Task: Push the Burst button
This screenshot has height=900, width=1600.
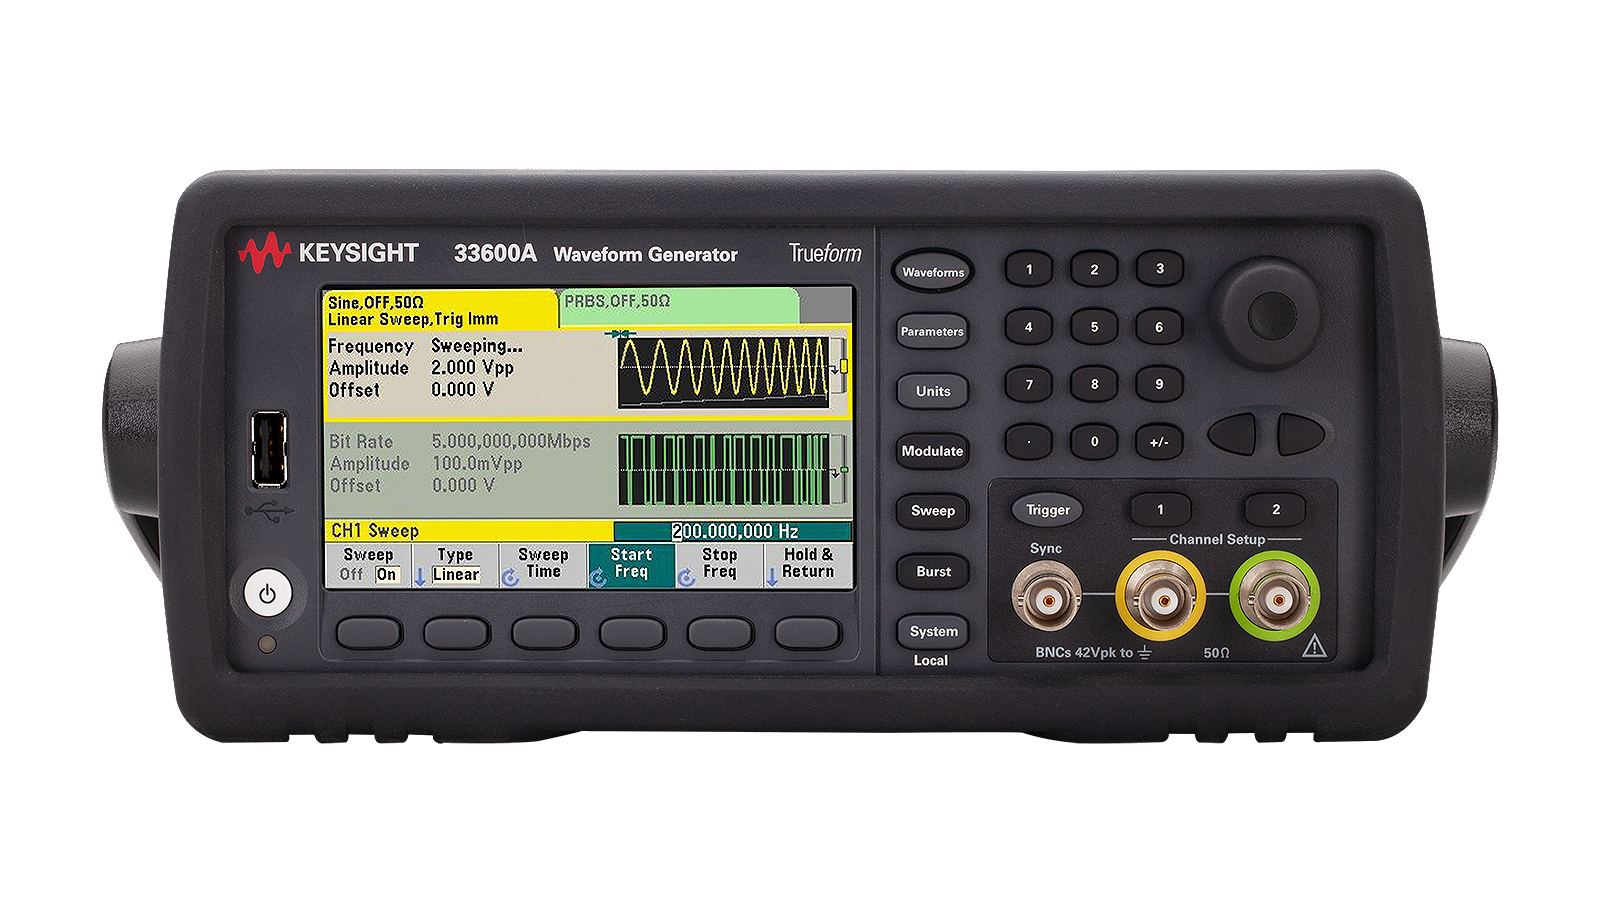Action: [932, 571]
